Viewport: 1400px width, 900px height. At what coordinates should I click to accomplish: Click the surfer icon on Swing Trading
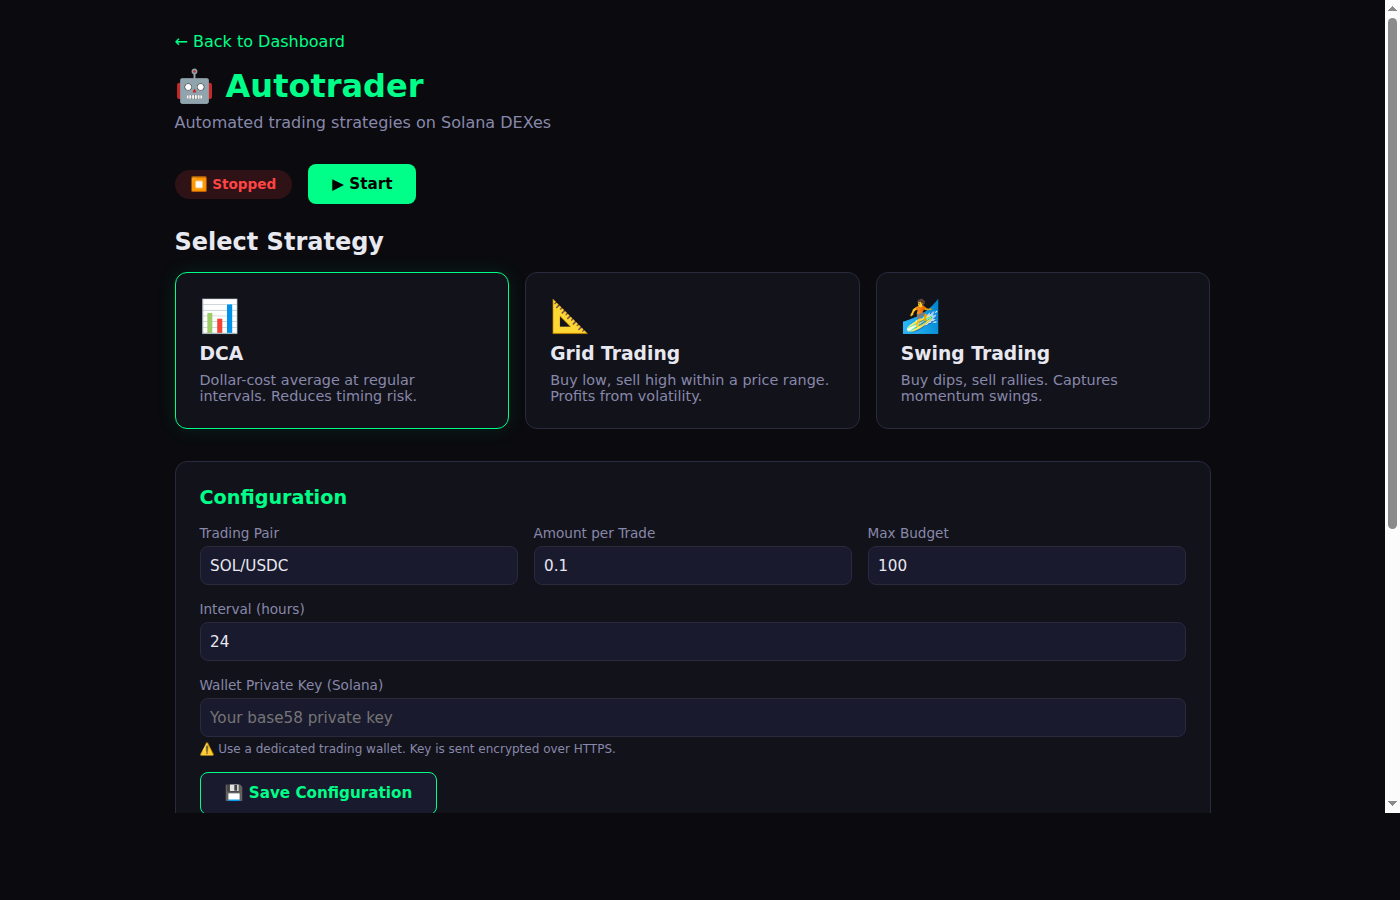click(x=919, y=315)
